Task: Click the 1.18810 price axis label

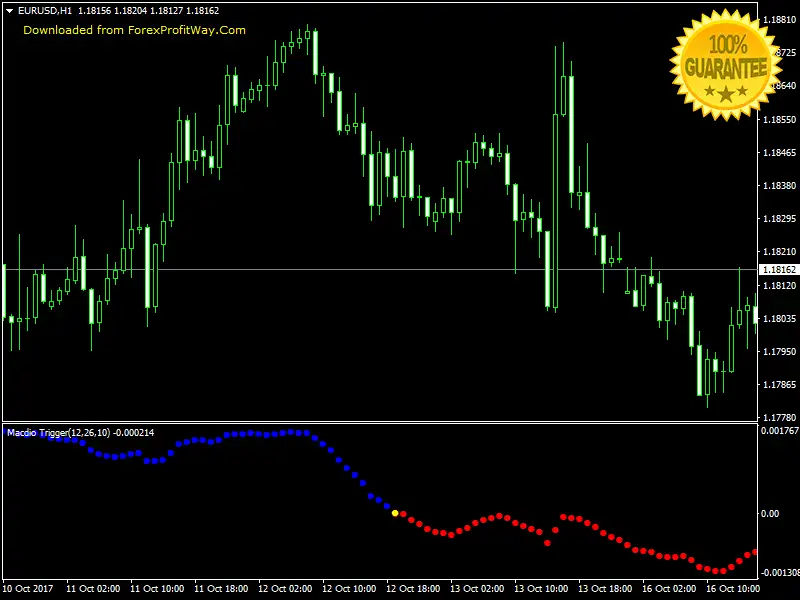Action: 779,20
